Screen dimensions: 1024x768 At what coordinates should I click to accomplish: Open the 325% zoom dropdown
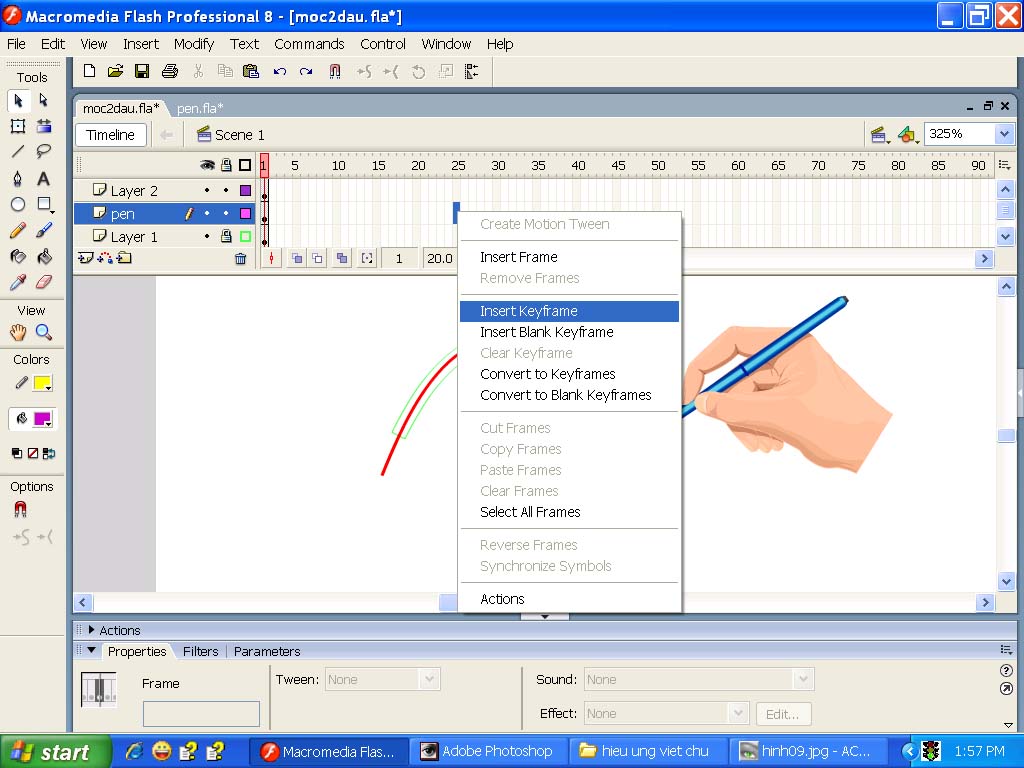coord(1004,134)
